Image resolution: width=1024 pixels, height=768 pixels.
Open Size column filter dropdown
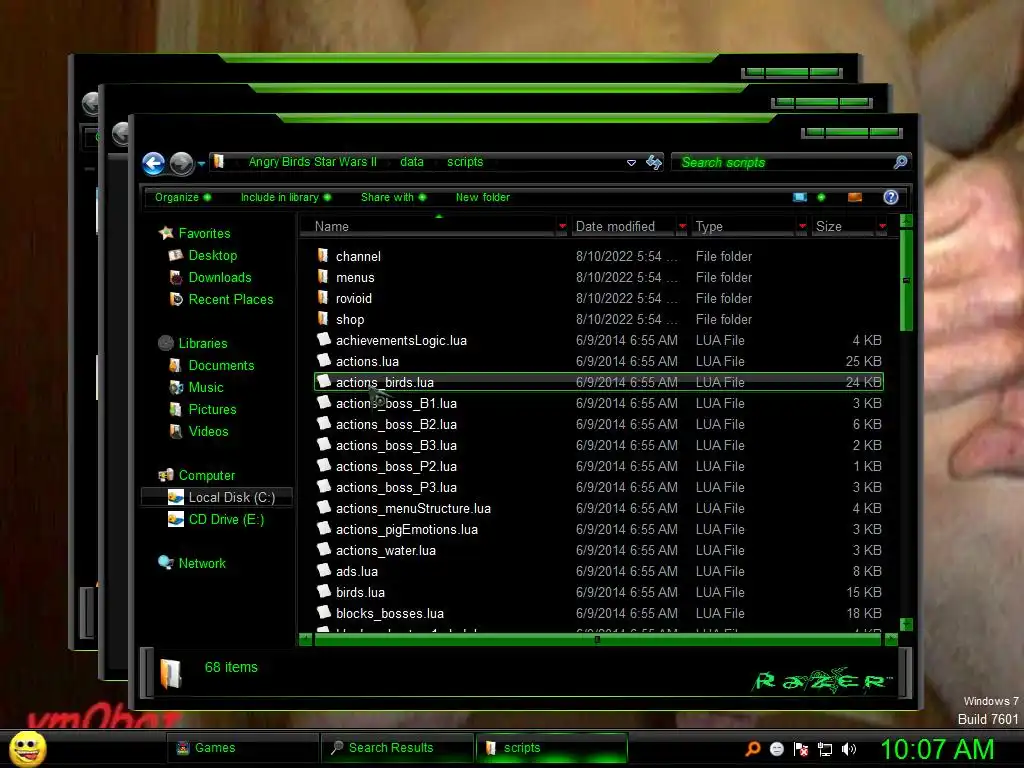coord(883,227)
